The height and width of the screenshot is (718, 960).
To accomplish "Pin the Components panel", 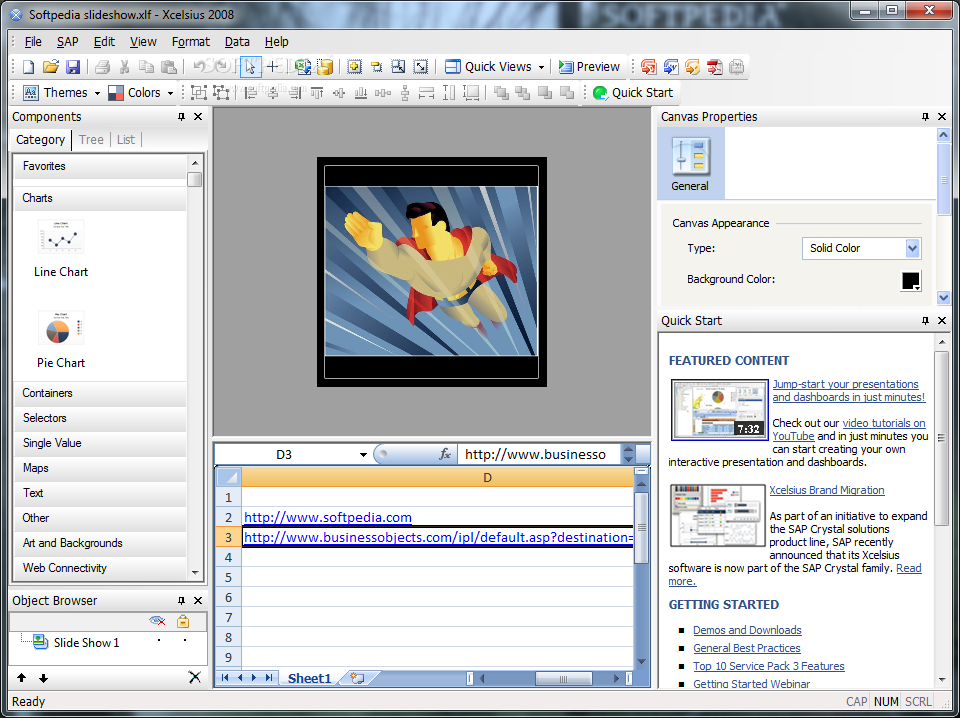I will 181,116.
